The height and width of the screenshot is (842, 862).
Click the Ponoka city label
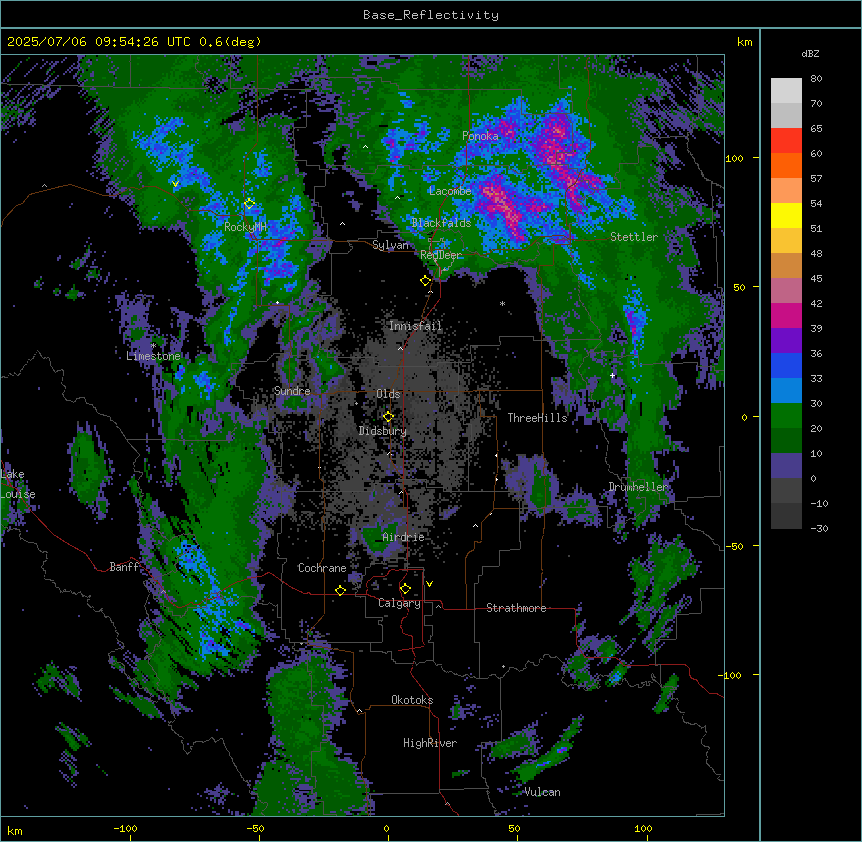[x=480, y=136]
